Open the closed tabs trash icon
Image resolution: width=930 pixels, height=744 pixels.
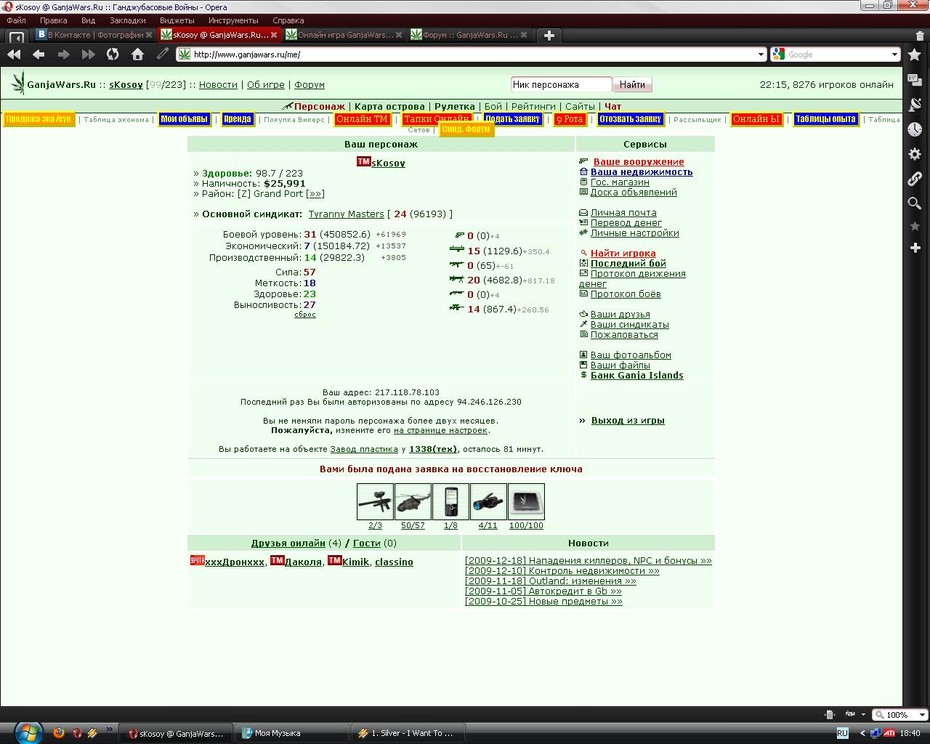coord(920,36)
